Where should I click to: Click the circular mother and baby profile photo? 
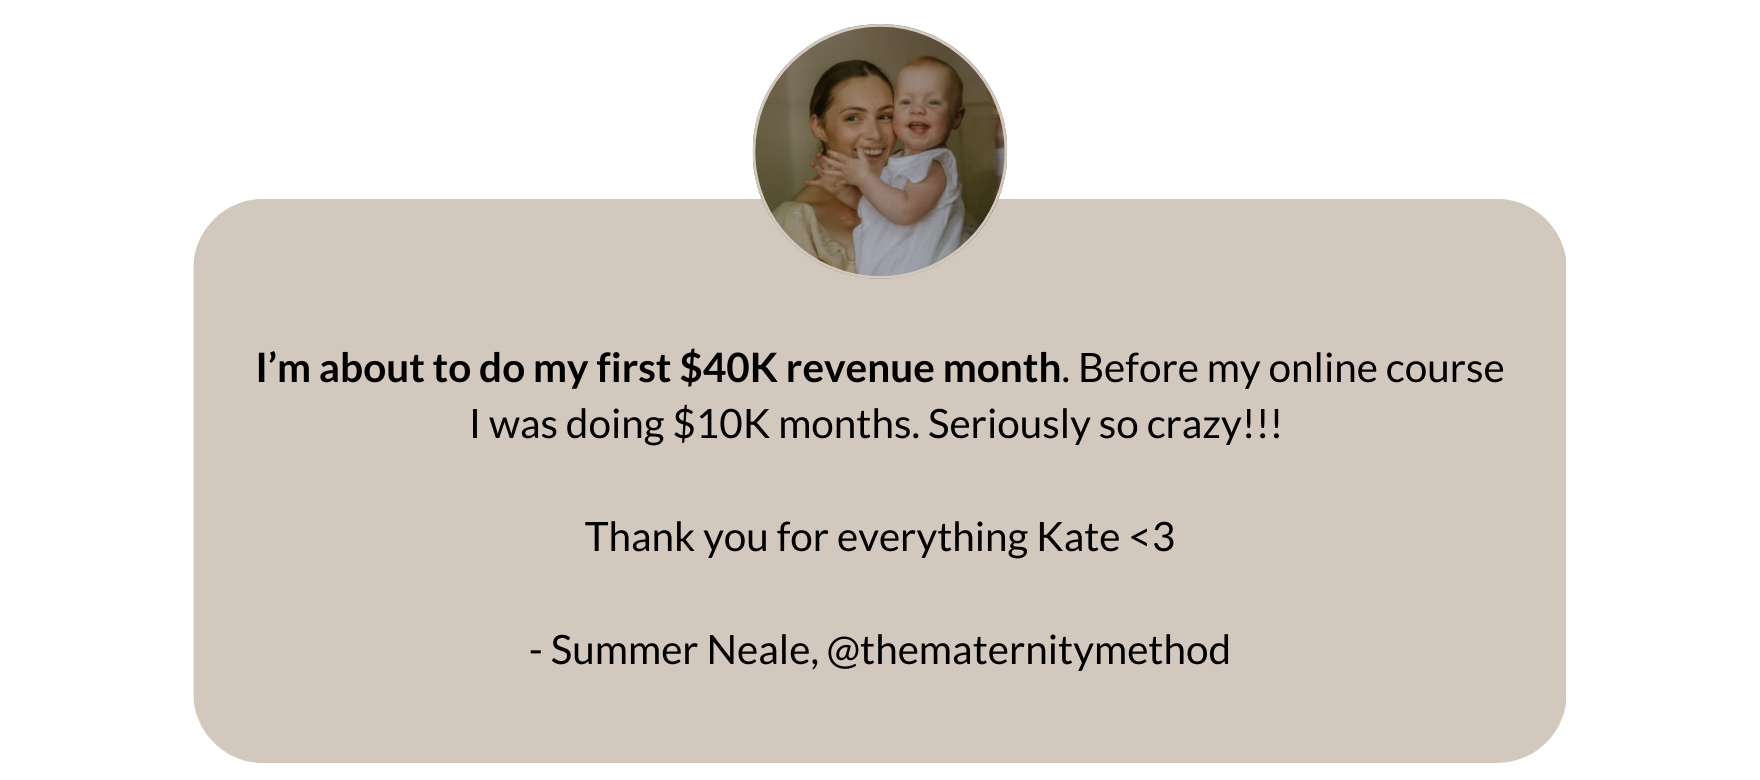(x=879, y=151)
